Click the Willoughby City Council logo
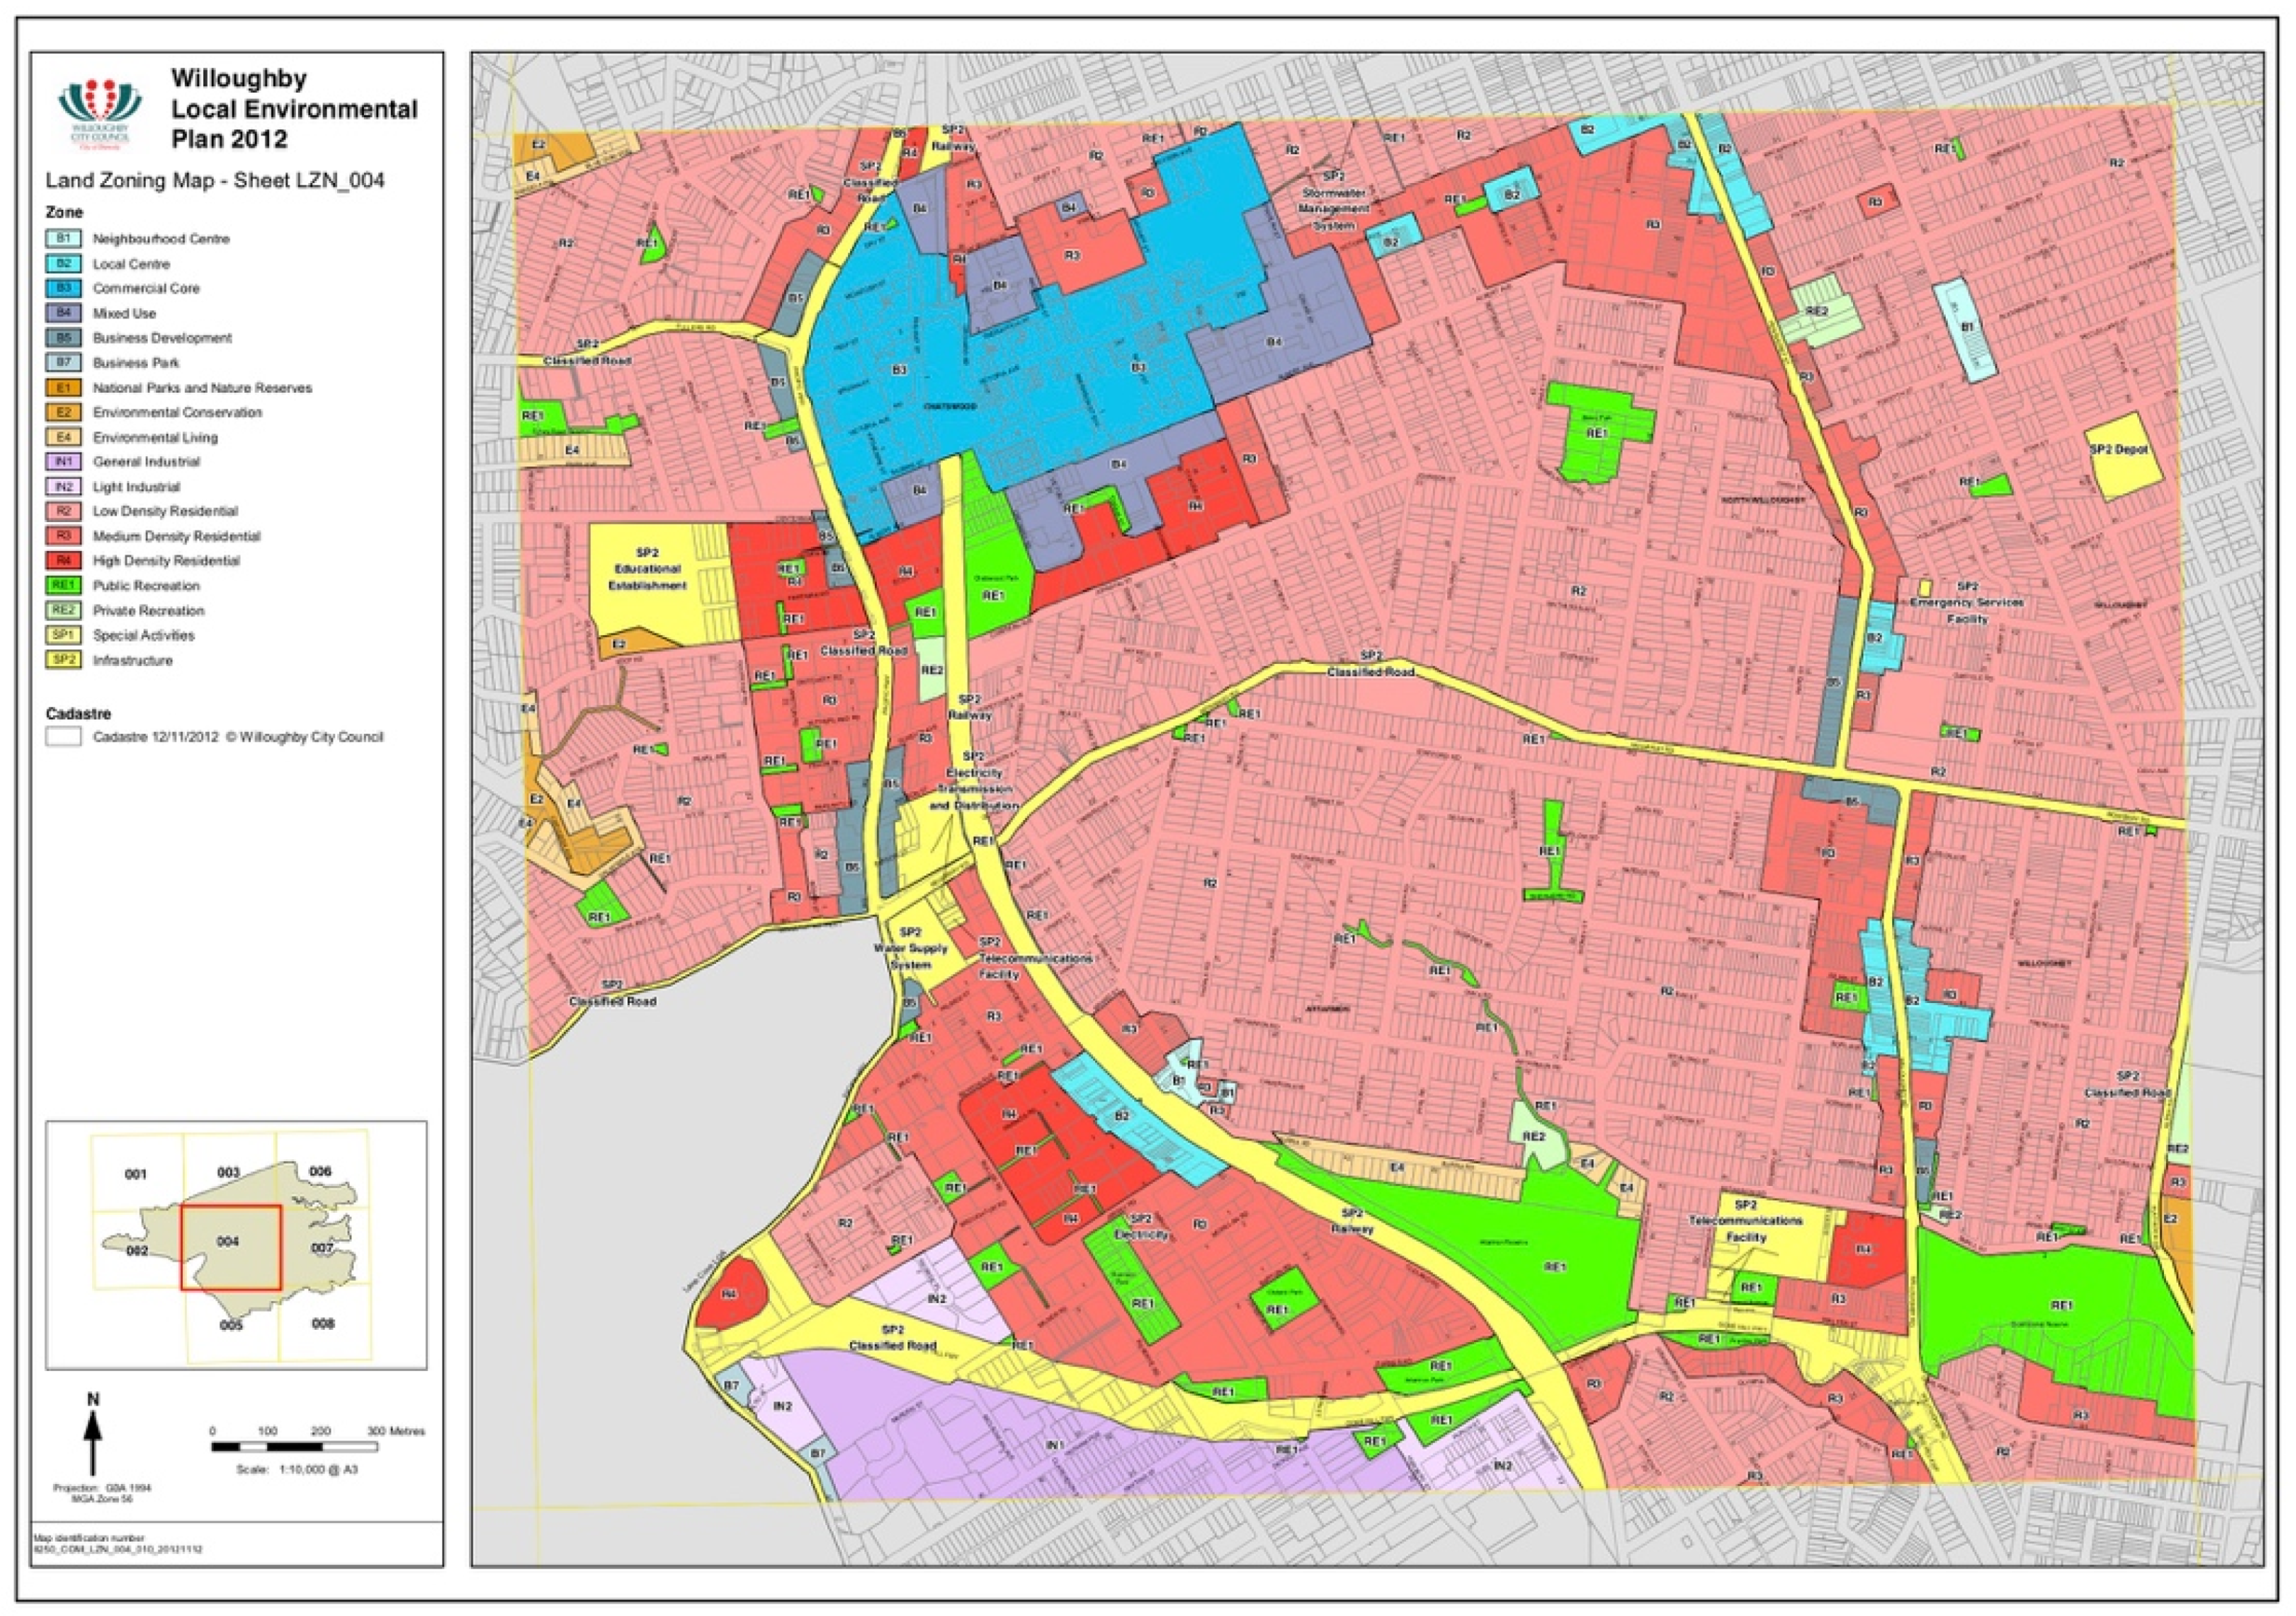This screenshot has height=1616, width=2296. click(100, 112)
